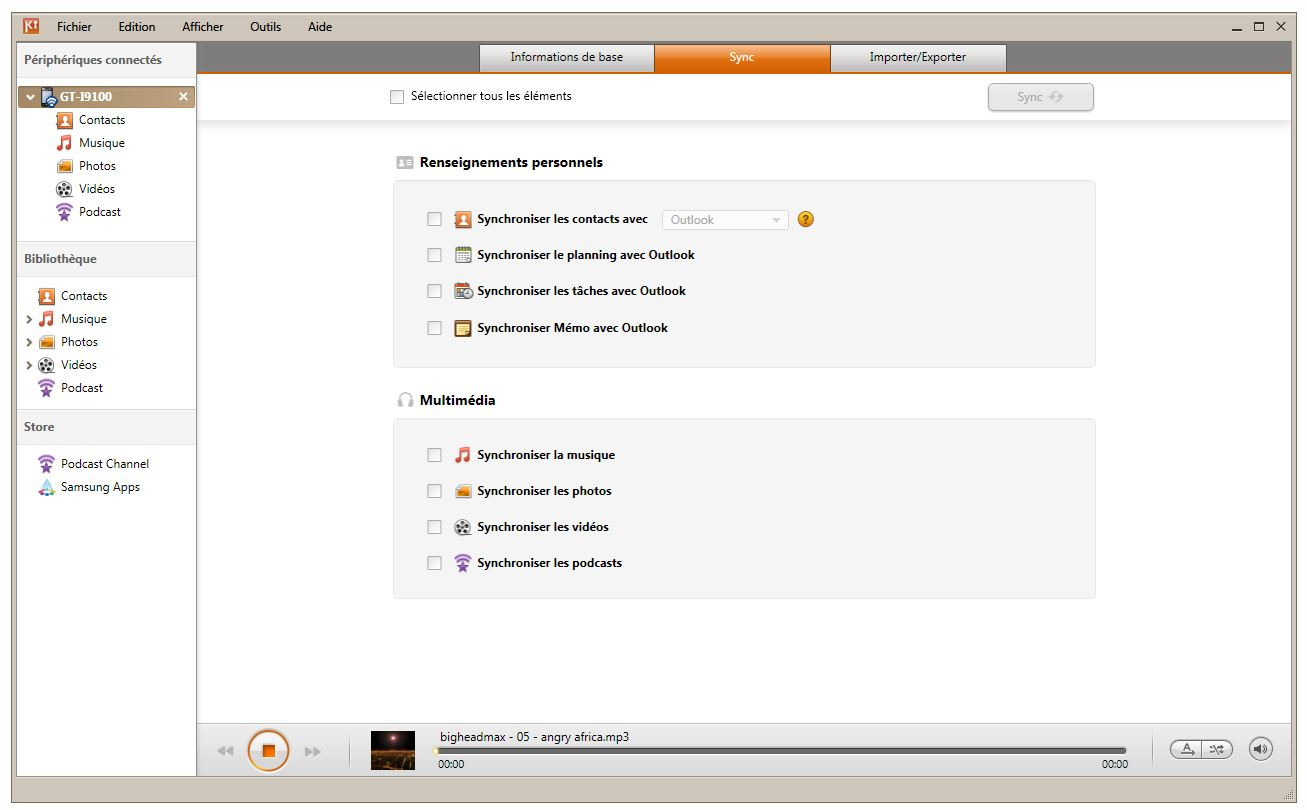Check Sélectionner tous les éléments

click(x=397, y=97)
